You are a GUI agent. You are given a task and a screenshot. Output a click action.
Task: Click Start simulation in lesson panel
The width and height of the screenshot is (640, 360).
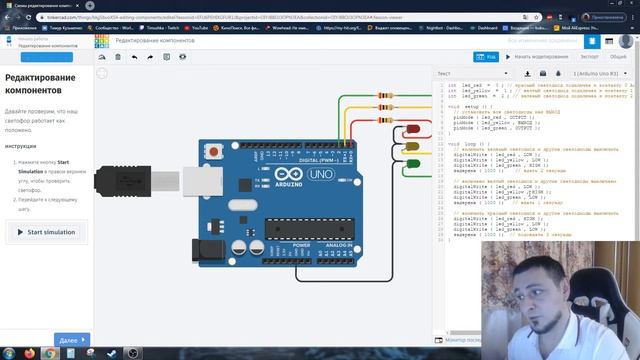(x=47, y=232)
